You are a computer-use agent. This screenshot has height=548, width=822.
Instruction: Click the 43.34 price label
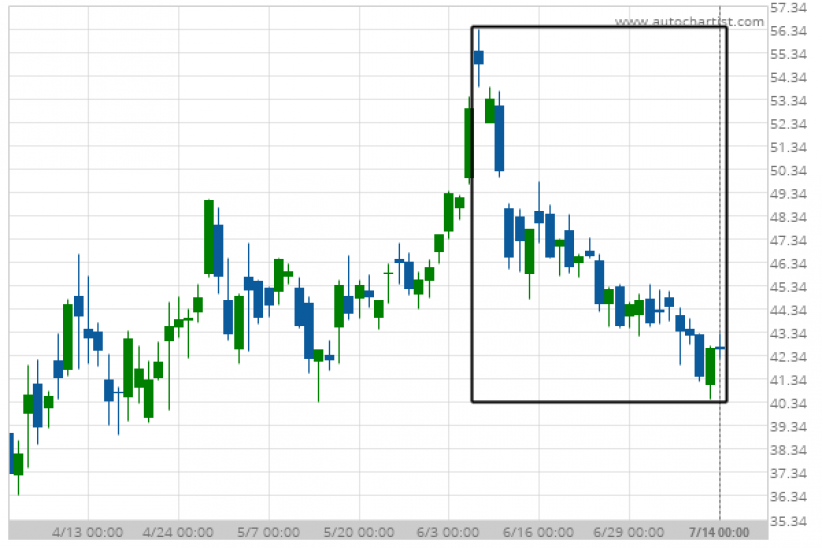(788, 334)
